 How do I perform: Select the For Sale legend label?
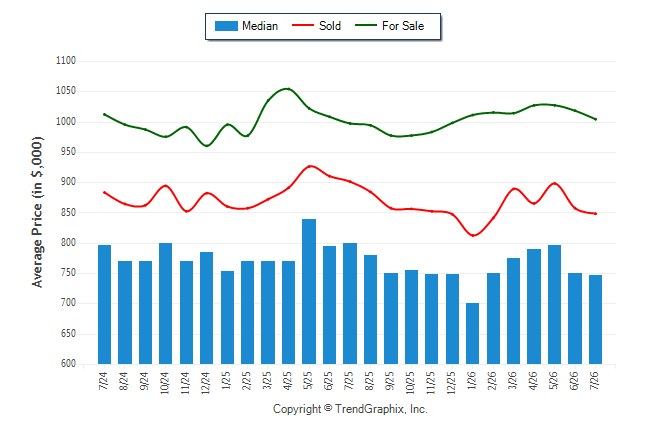tap(403, 26)
